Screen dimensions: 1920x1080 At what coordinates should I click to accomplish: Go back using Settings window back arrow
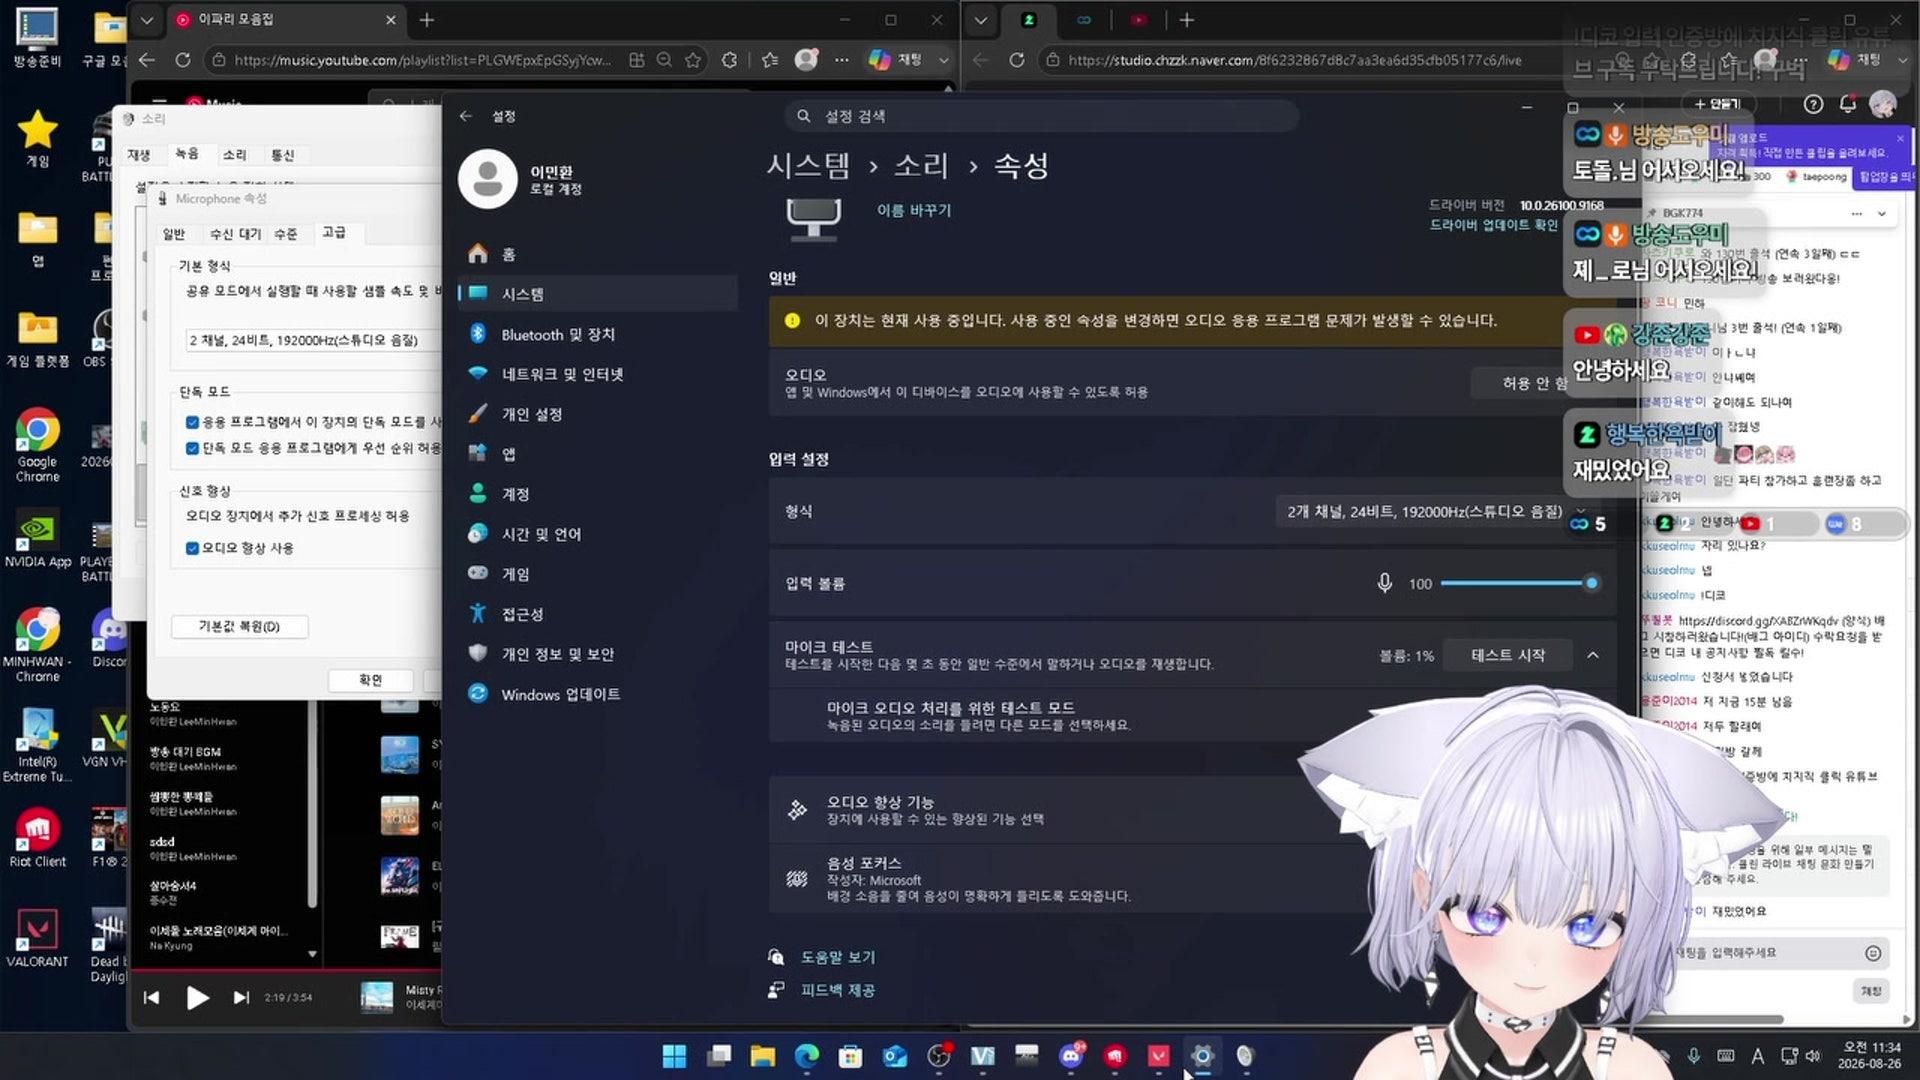pos(466,116)
